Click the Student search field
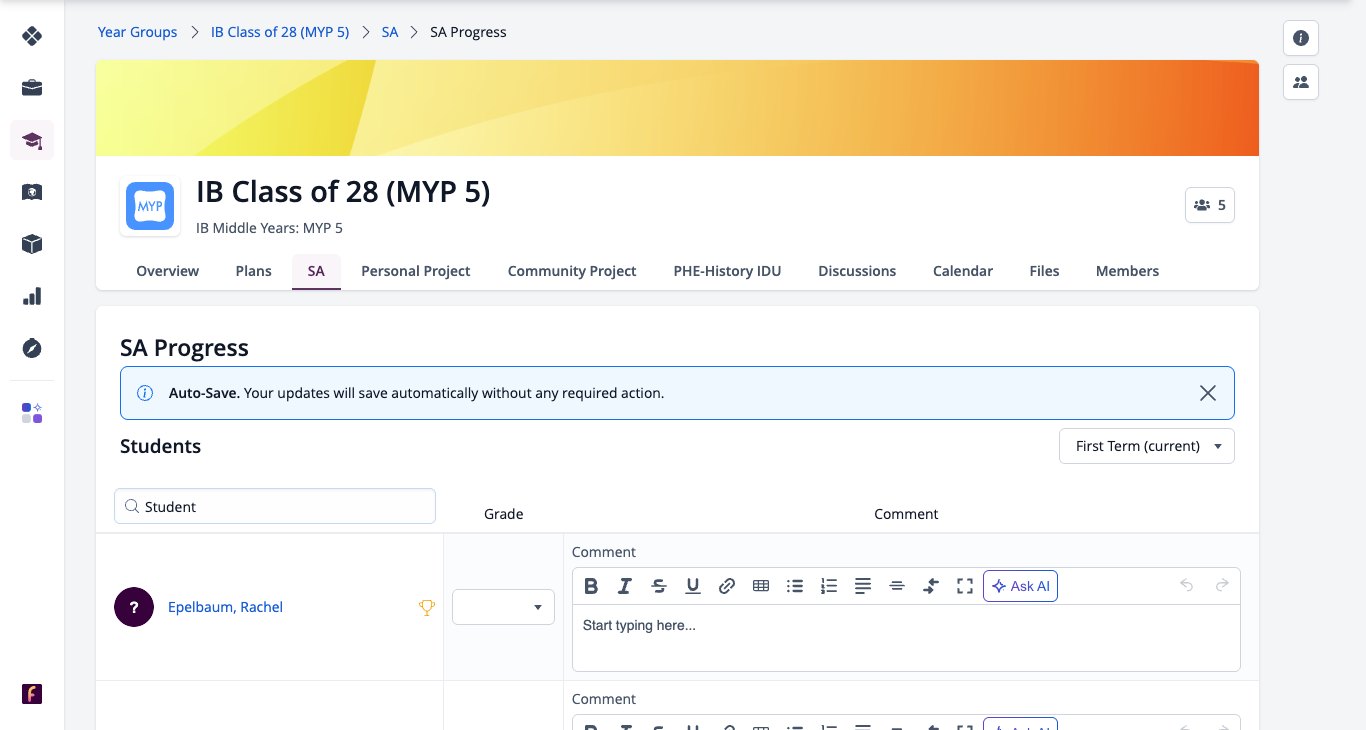1366x730 pixels. [275, 506]
